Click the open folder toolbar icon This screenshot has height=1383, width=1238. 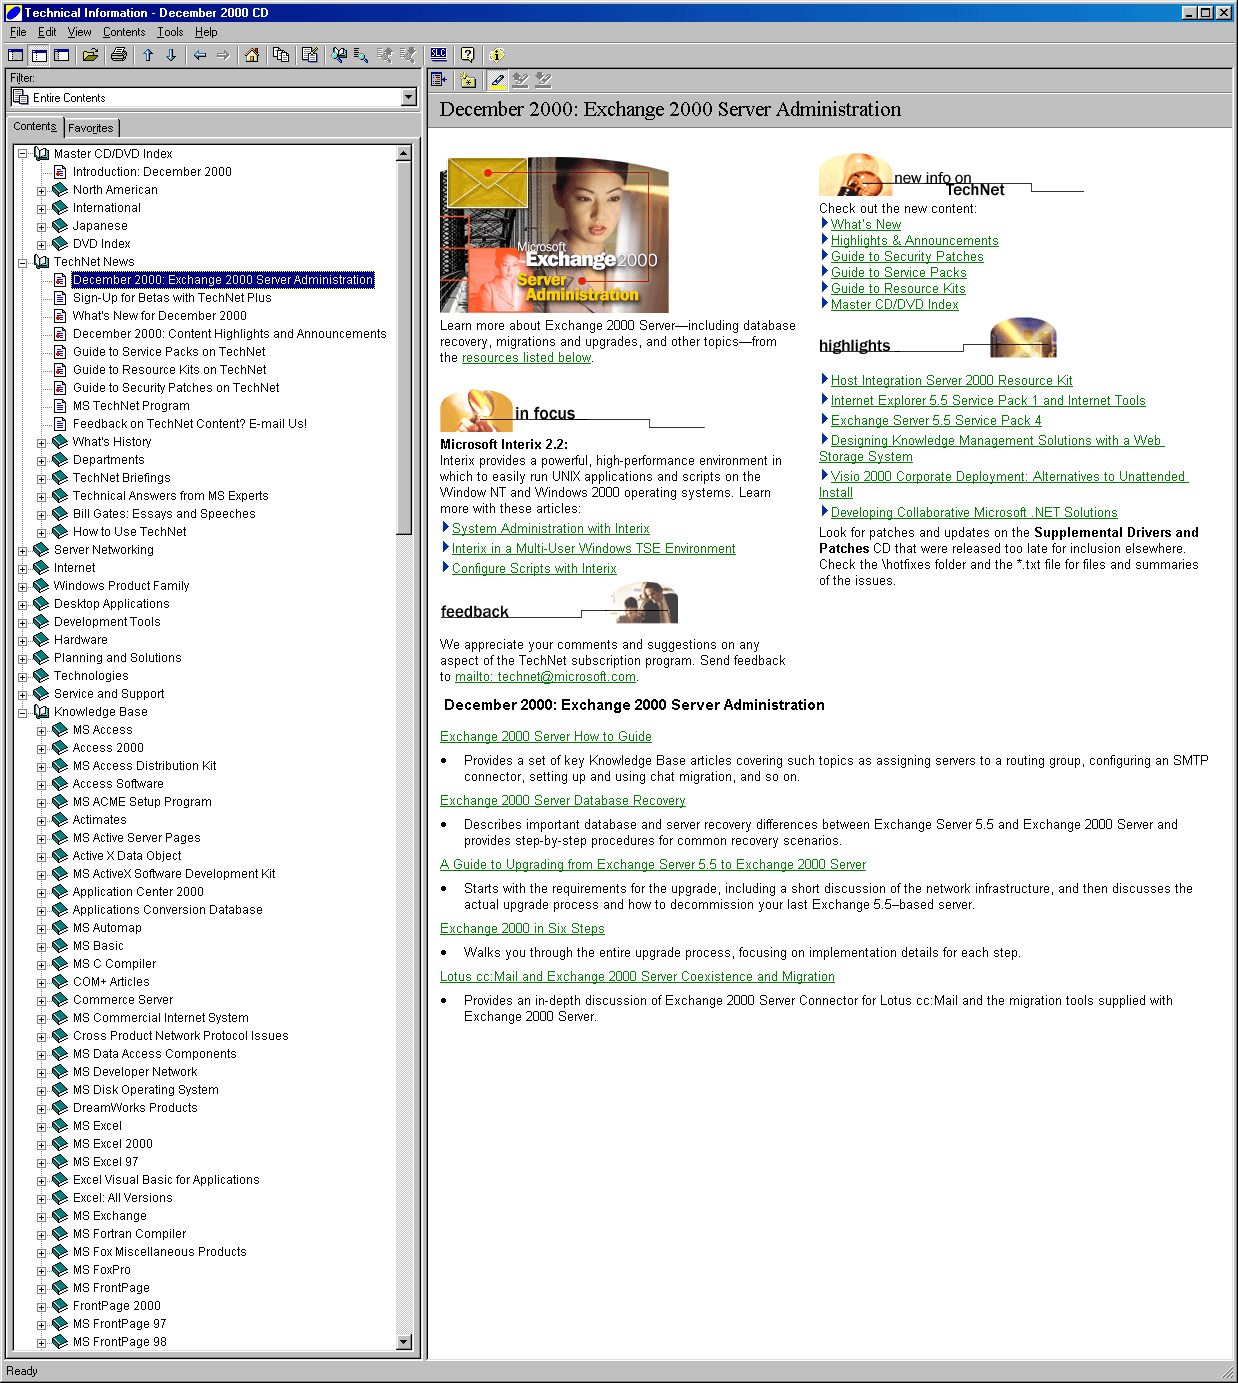click(x=91, y=55)
